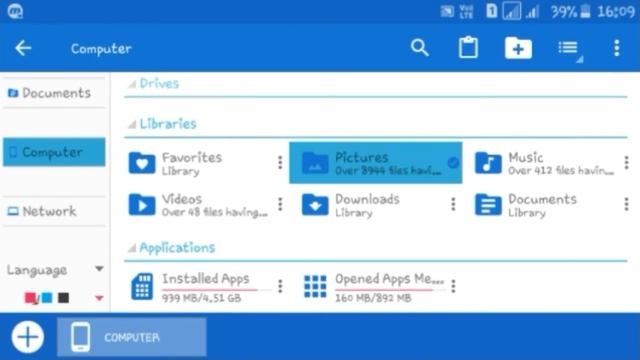Tap the back arrow in top bar
The image size is (640, 360).
(x=23, y=48)
